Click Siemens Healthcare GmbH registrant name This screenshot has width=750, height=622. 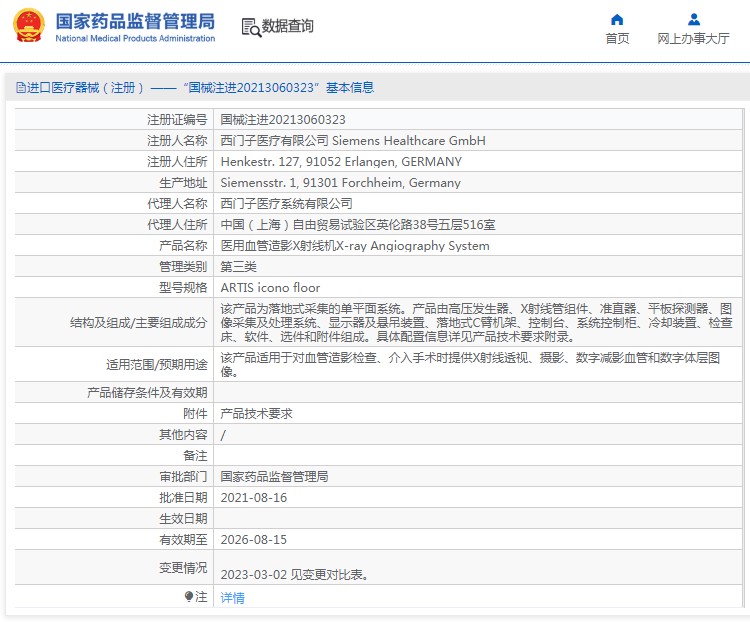click(353, 141)
